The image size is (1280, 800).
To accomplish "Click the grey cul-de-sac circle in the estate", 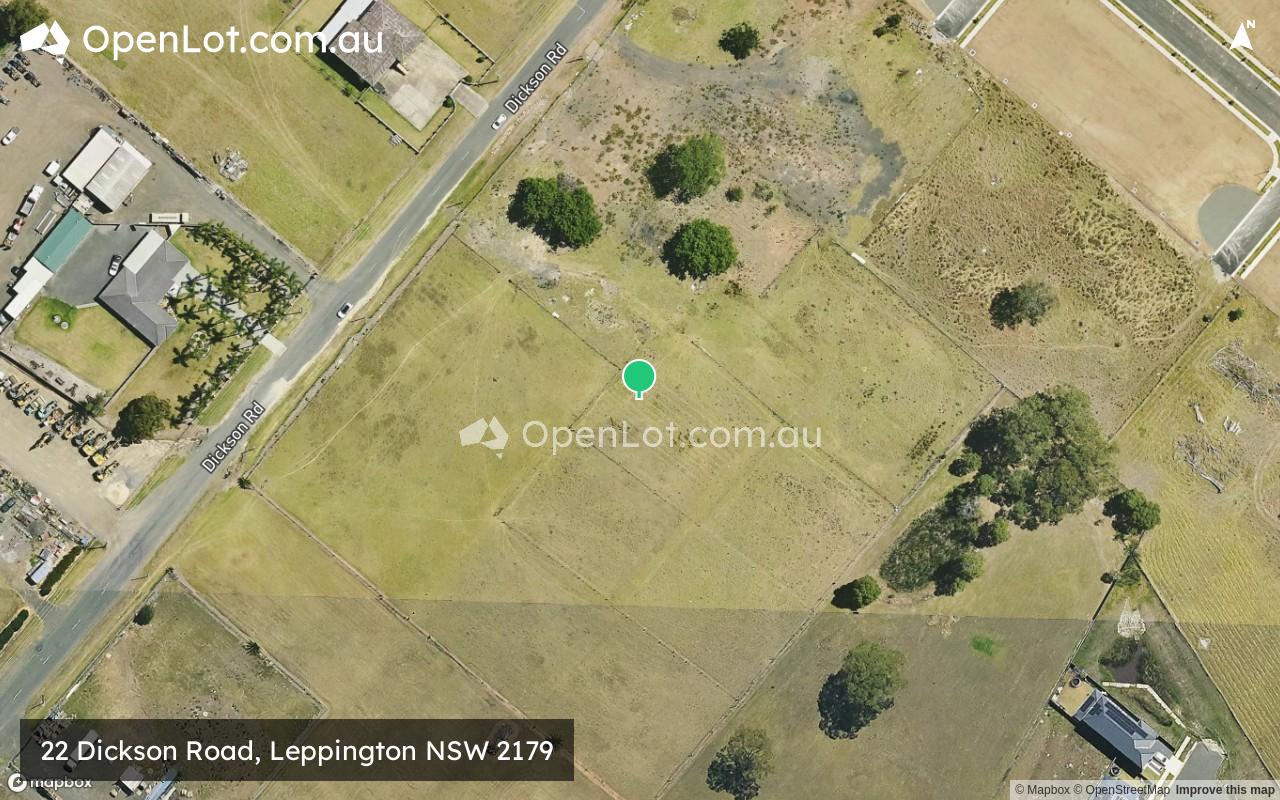I will 1226,212.
